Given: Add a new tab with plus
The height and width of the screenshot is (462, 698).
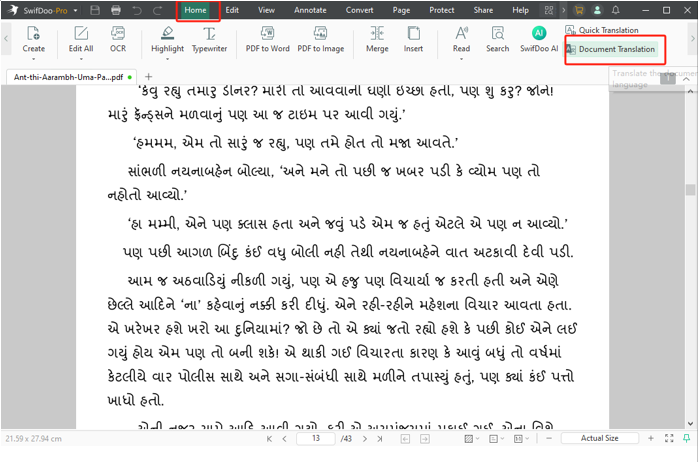Looking at the screenshot, I should pyautogui.click(x=149, y=77).
